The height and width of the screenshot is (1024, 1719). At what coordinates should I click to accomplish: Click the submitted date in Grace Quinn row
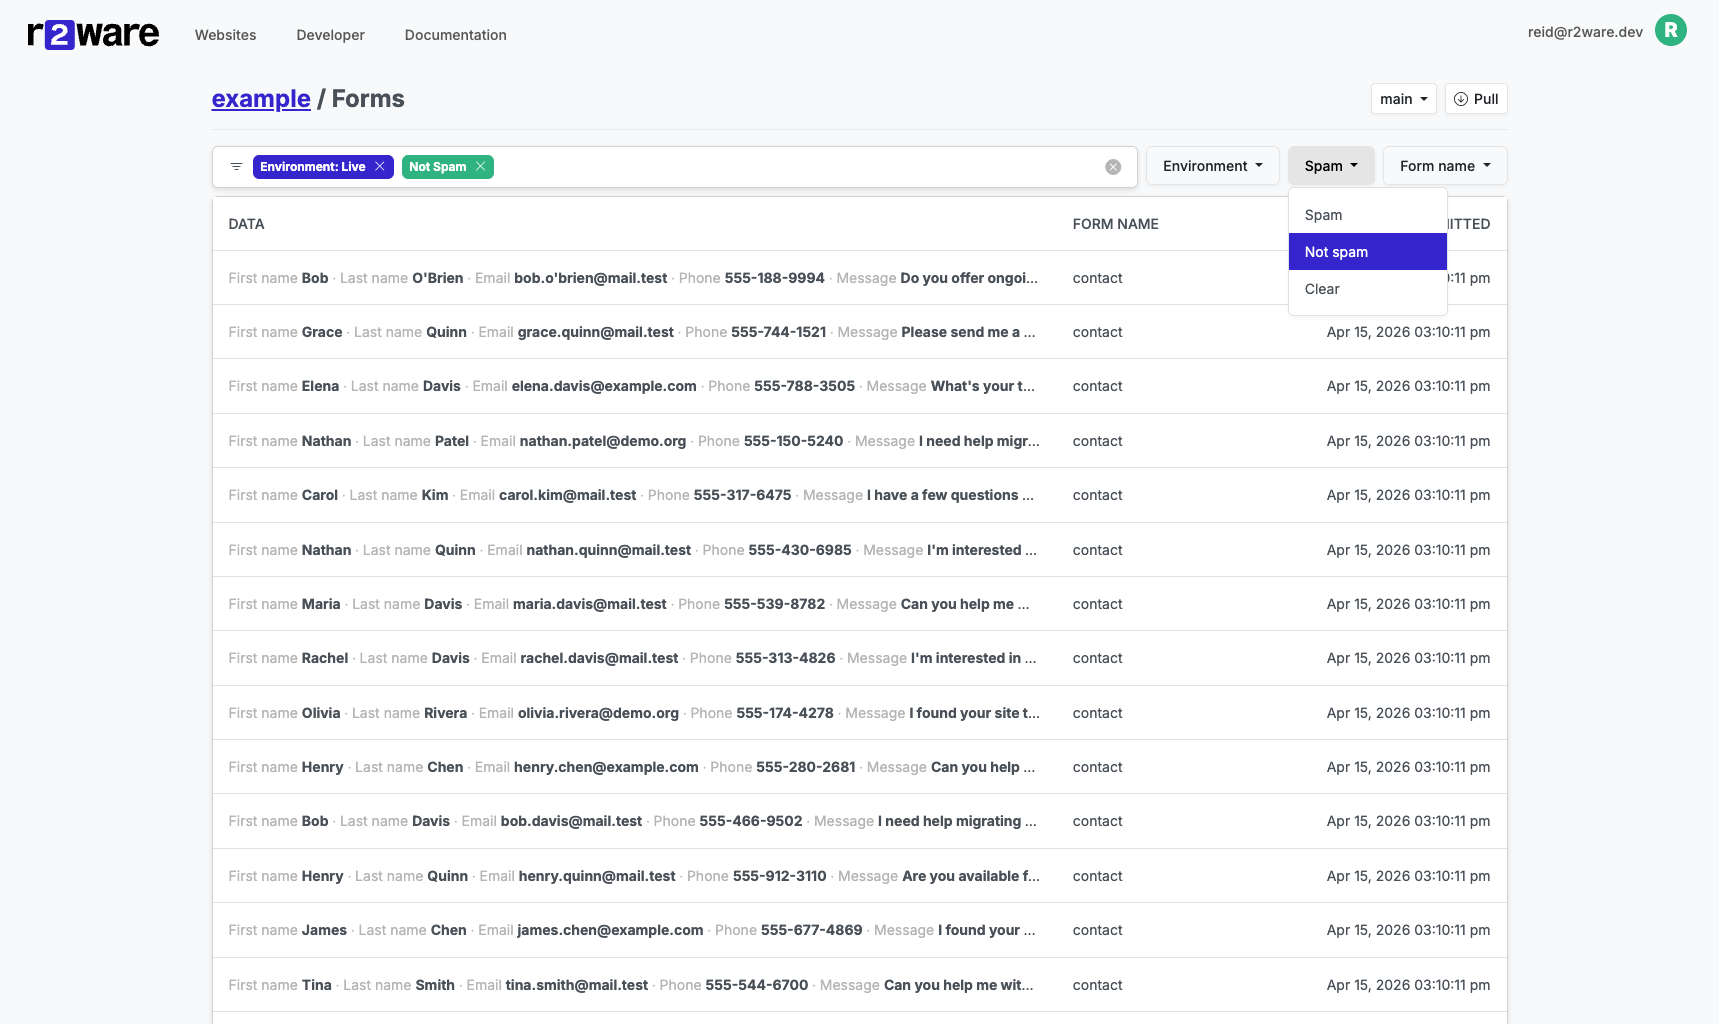click(1408, 332)
